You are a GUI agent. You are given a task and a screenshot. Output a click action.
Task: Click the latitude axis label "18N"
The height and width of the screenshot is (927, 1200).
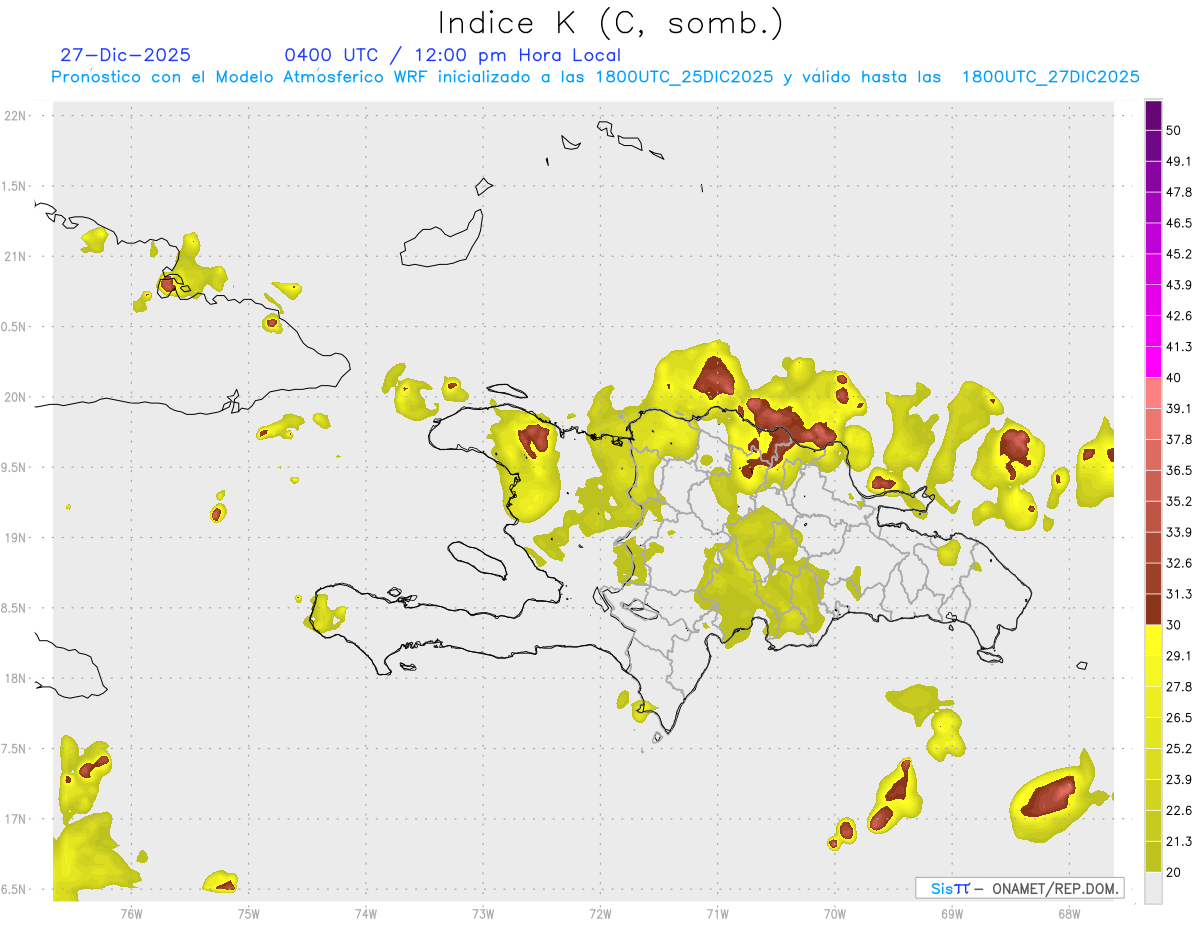[16, 679]
